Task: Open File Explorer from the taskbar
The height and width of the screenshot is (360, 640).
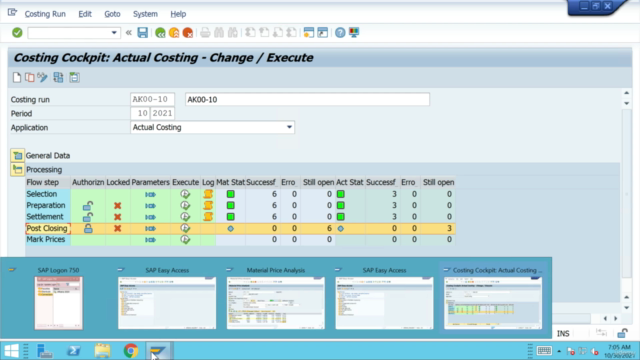Action: tap(102, 351)
